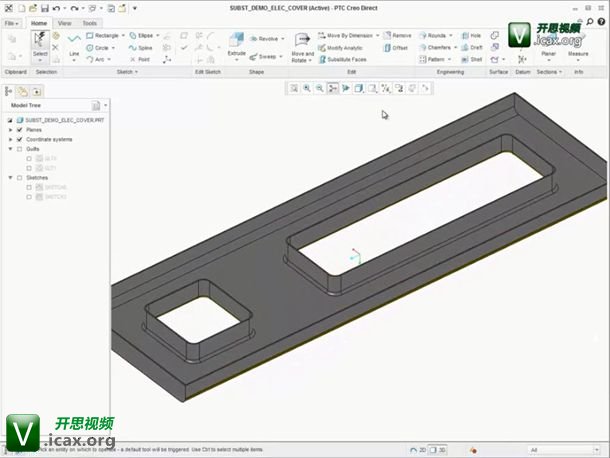Open the Planar section button
610x458 pixels.
549,49
